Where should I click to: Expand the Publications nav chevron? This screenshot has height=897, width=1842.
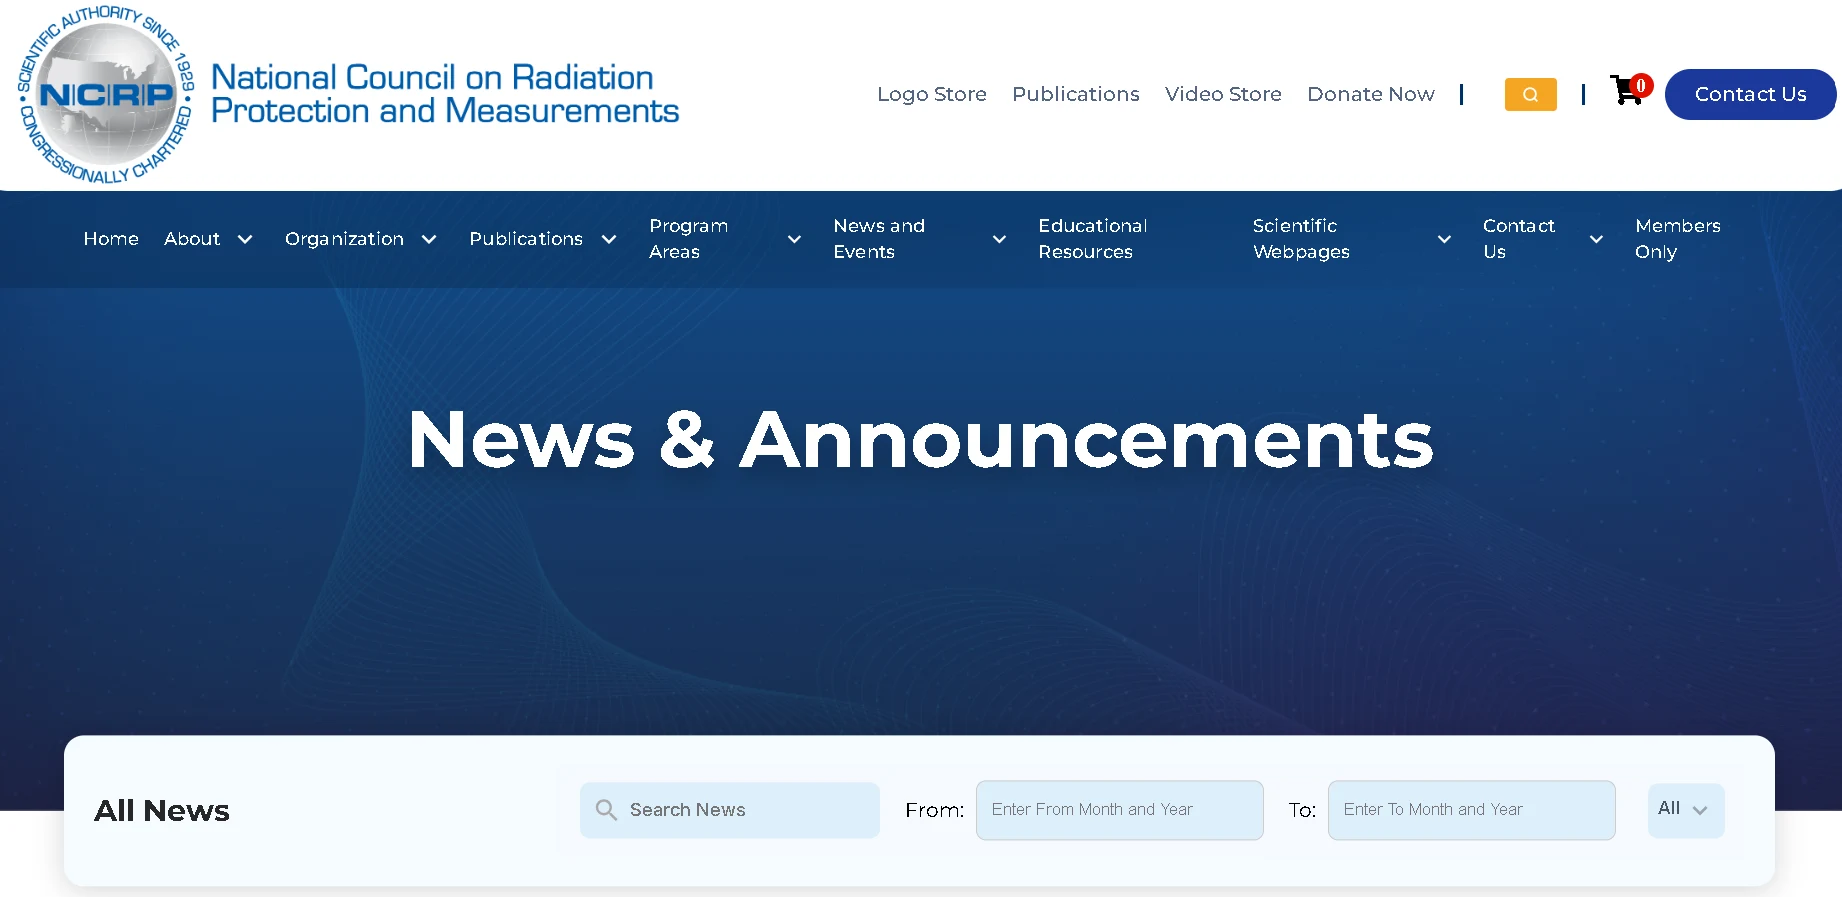coord(608,239)
